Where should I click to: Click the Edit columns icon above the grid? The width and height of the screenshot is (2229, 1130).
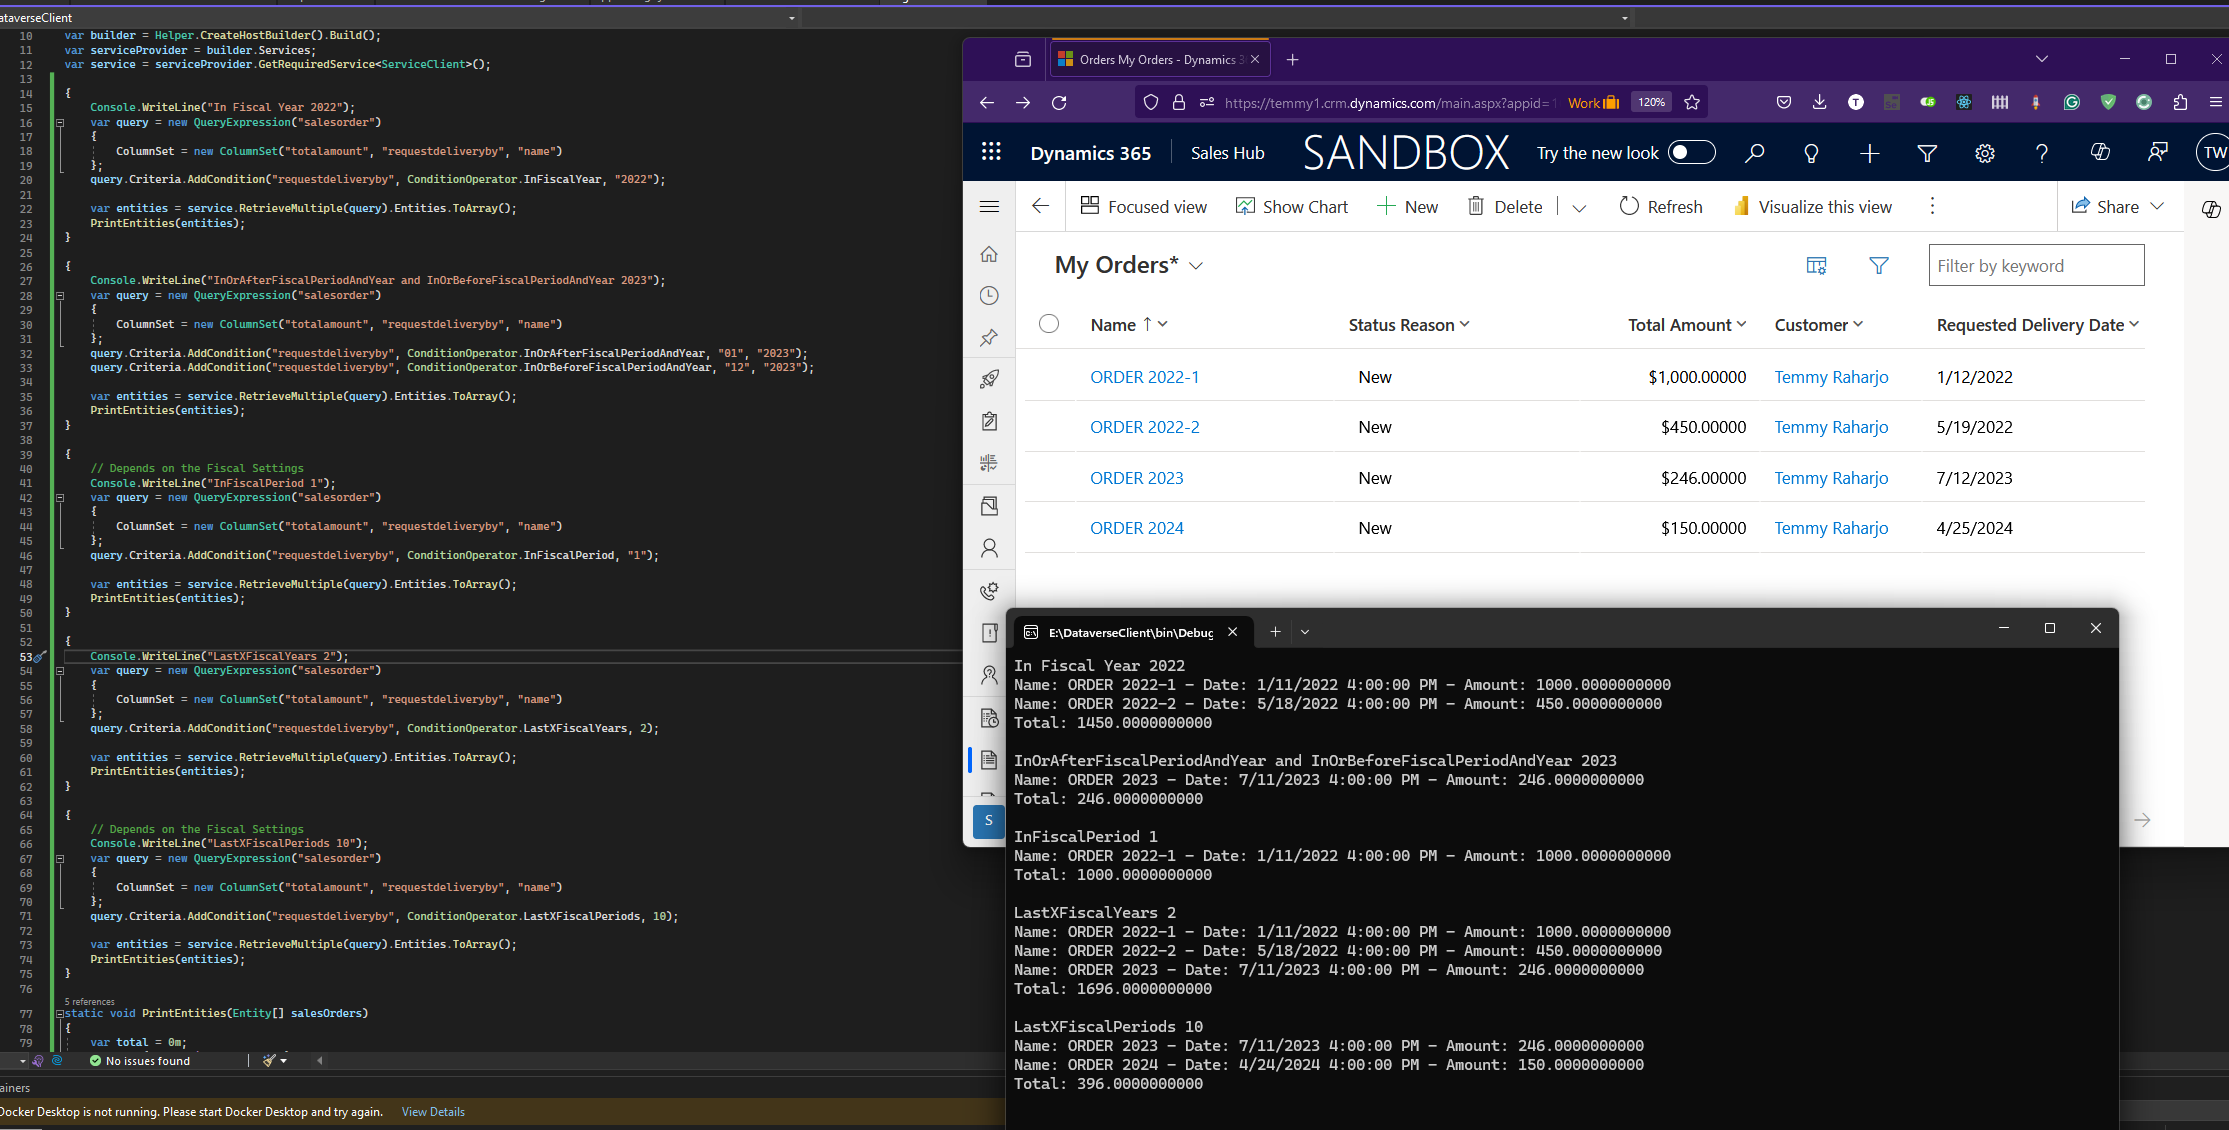[1817, 266]
